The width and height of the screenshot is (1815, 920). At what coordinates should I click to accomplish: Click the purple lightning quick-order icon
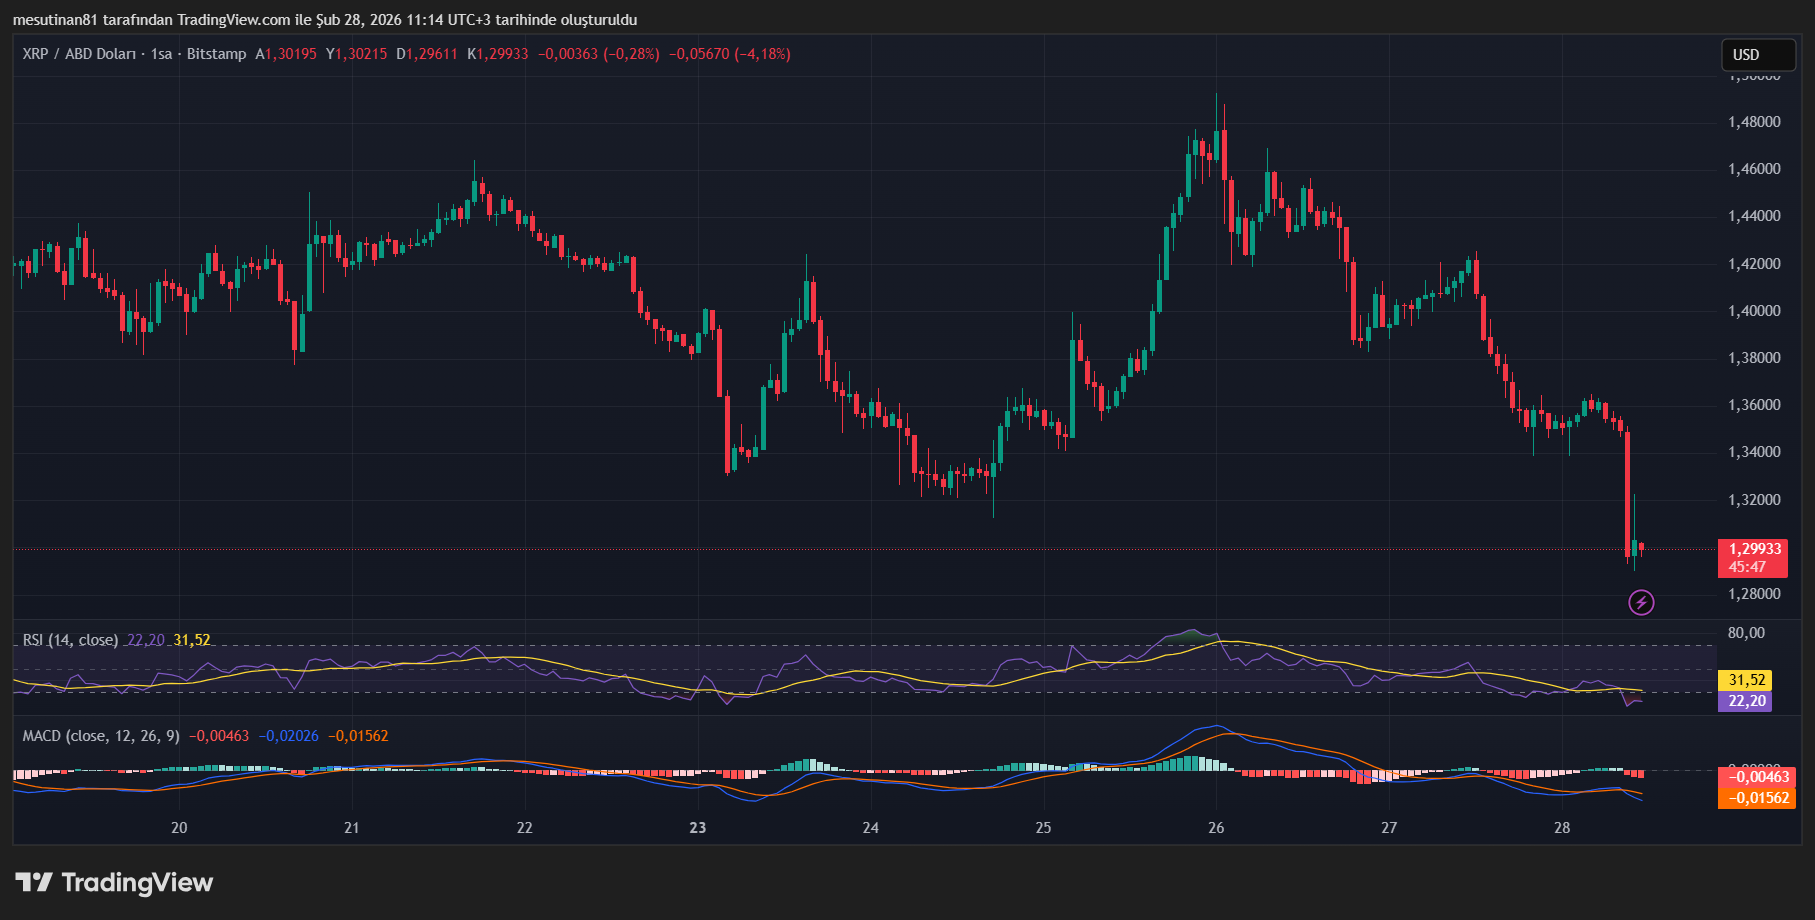(x=1641, y=602)
